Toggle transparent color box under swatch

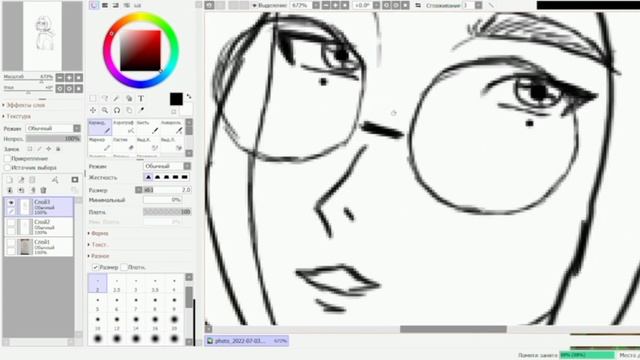174,111
